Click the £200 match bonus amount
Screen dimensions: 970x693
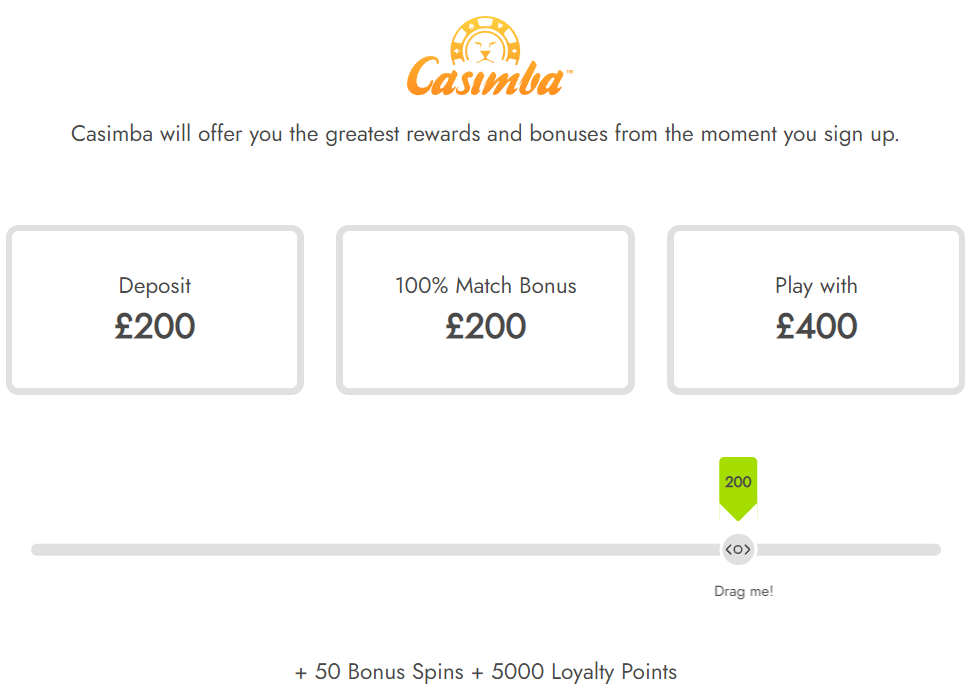click(486, 326)
